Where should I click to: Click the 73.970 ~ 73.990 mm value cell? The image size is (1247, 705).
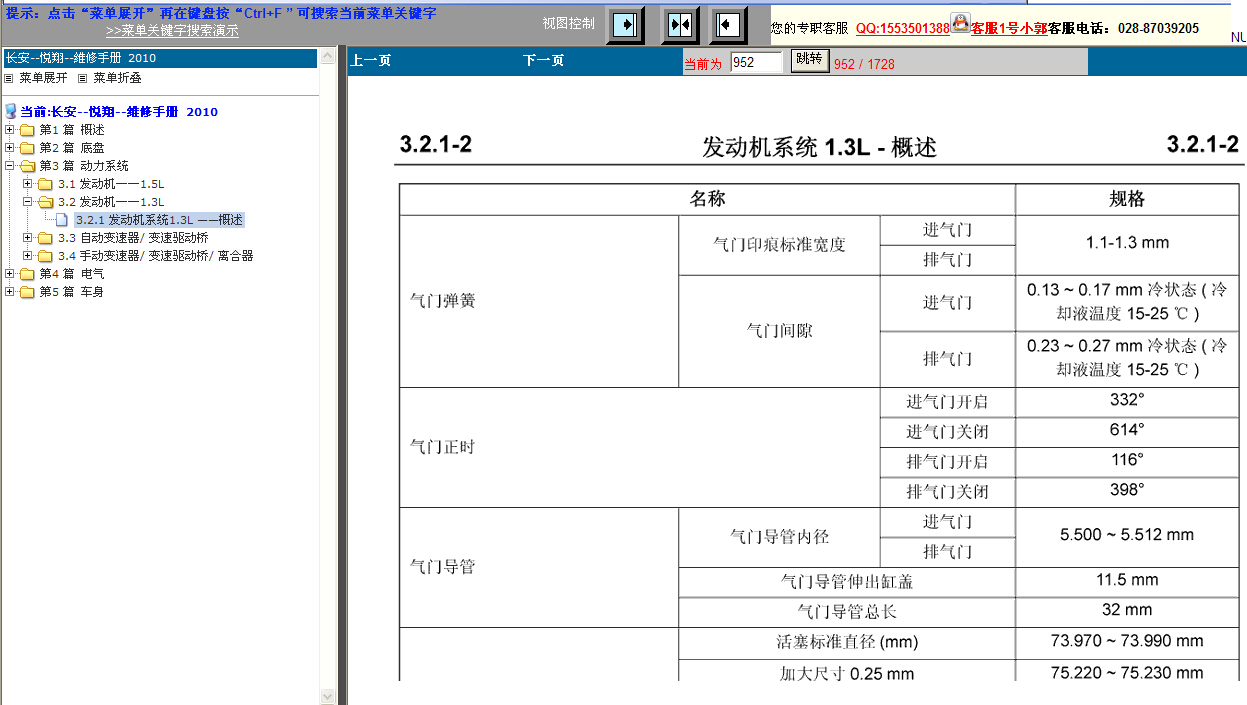click(x=1127, y=641)
